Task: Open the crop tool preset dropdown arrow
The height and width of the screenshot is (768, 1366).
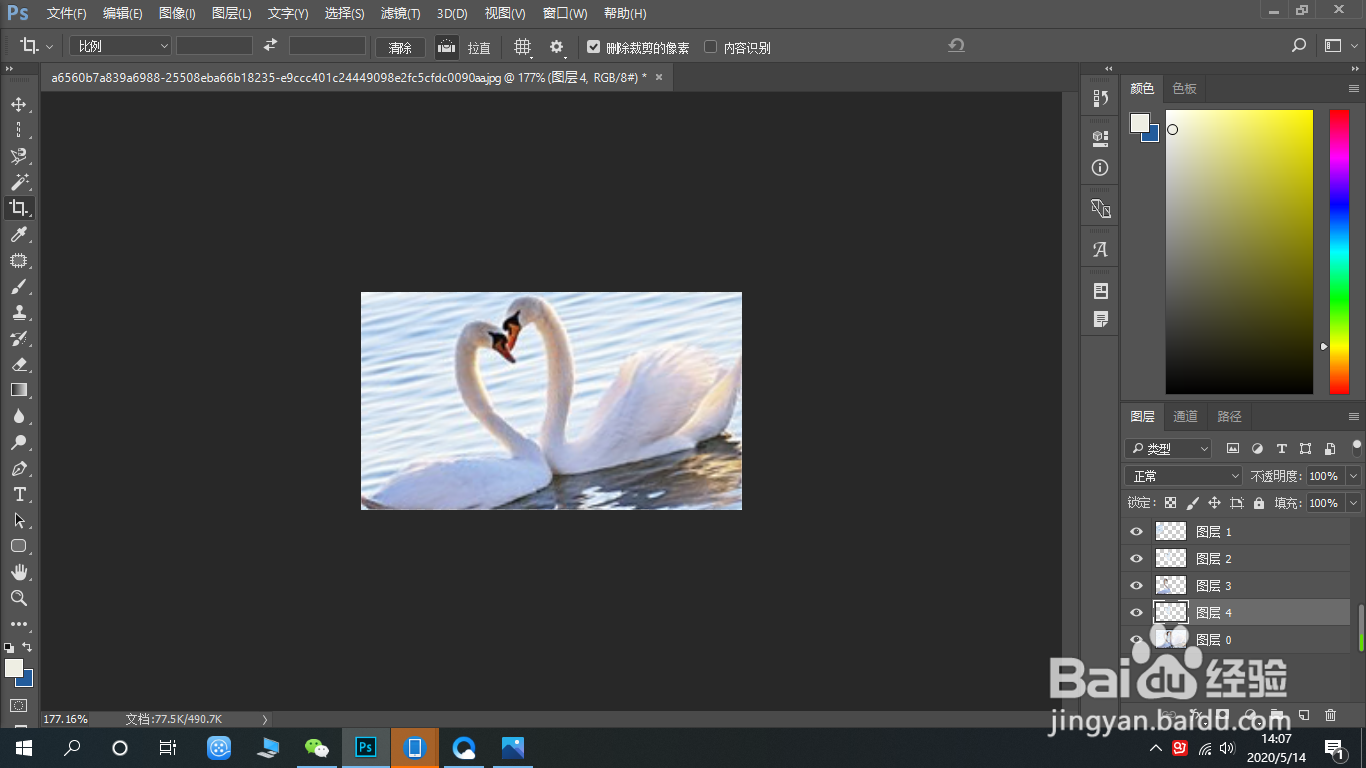Action: coord(50,47)
